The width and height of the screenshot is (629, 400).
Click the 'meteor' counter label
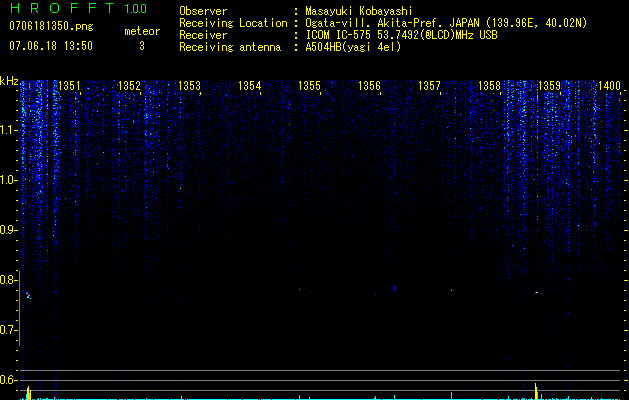[x=142, y=31]
